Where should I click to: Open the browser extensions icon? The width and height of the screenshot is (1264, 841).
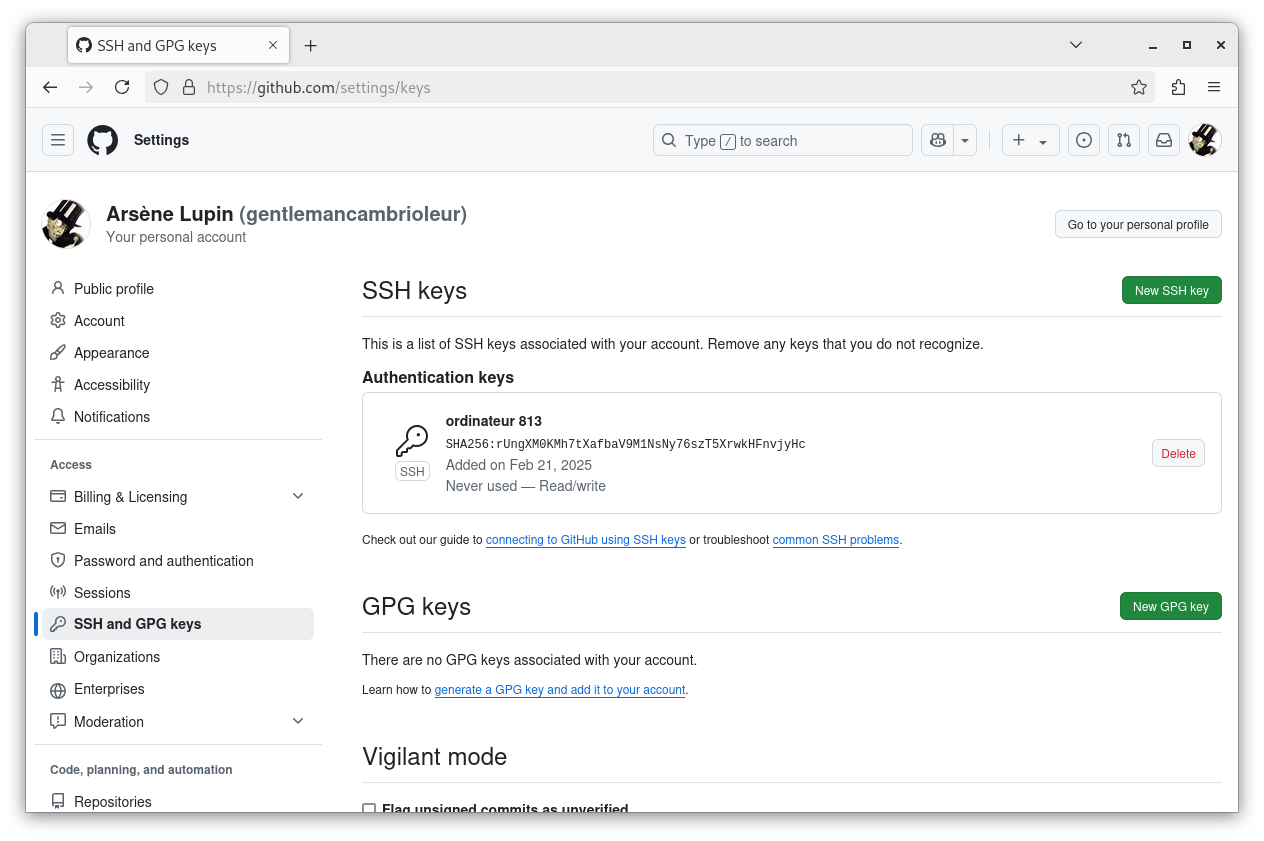pyautogui.click(x=1178, y=87)
